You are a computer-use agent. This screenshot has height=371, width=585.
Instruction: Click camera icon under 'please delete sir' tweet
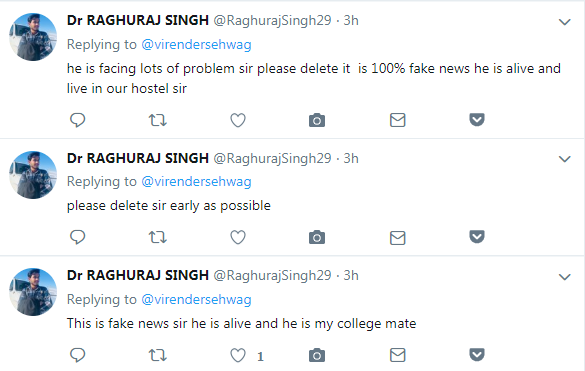click(x=317, y=237)
